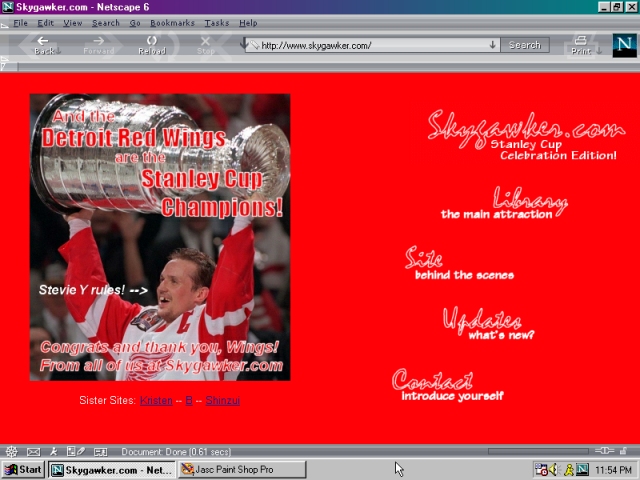Switch to Jasc Paint Shop Pro taskbar button
This screenshot has width=640, height=480.
pyautogui.click(x=242, y=470)
